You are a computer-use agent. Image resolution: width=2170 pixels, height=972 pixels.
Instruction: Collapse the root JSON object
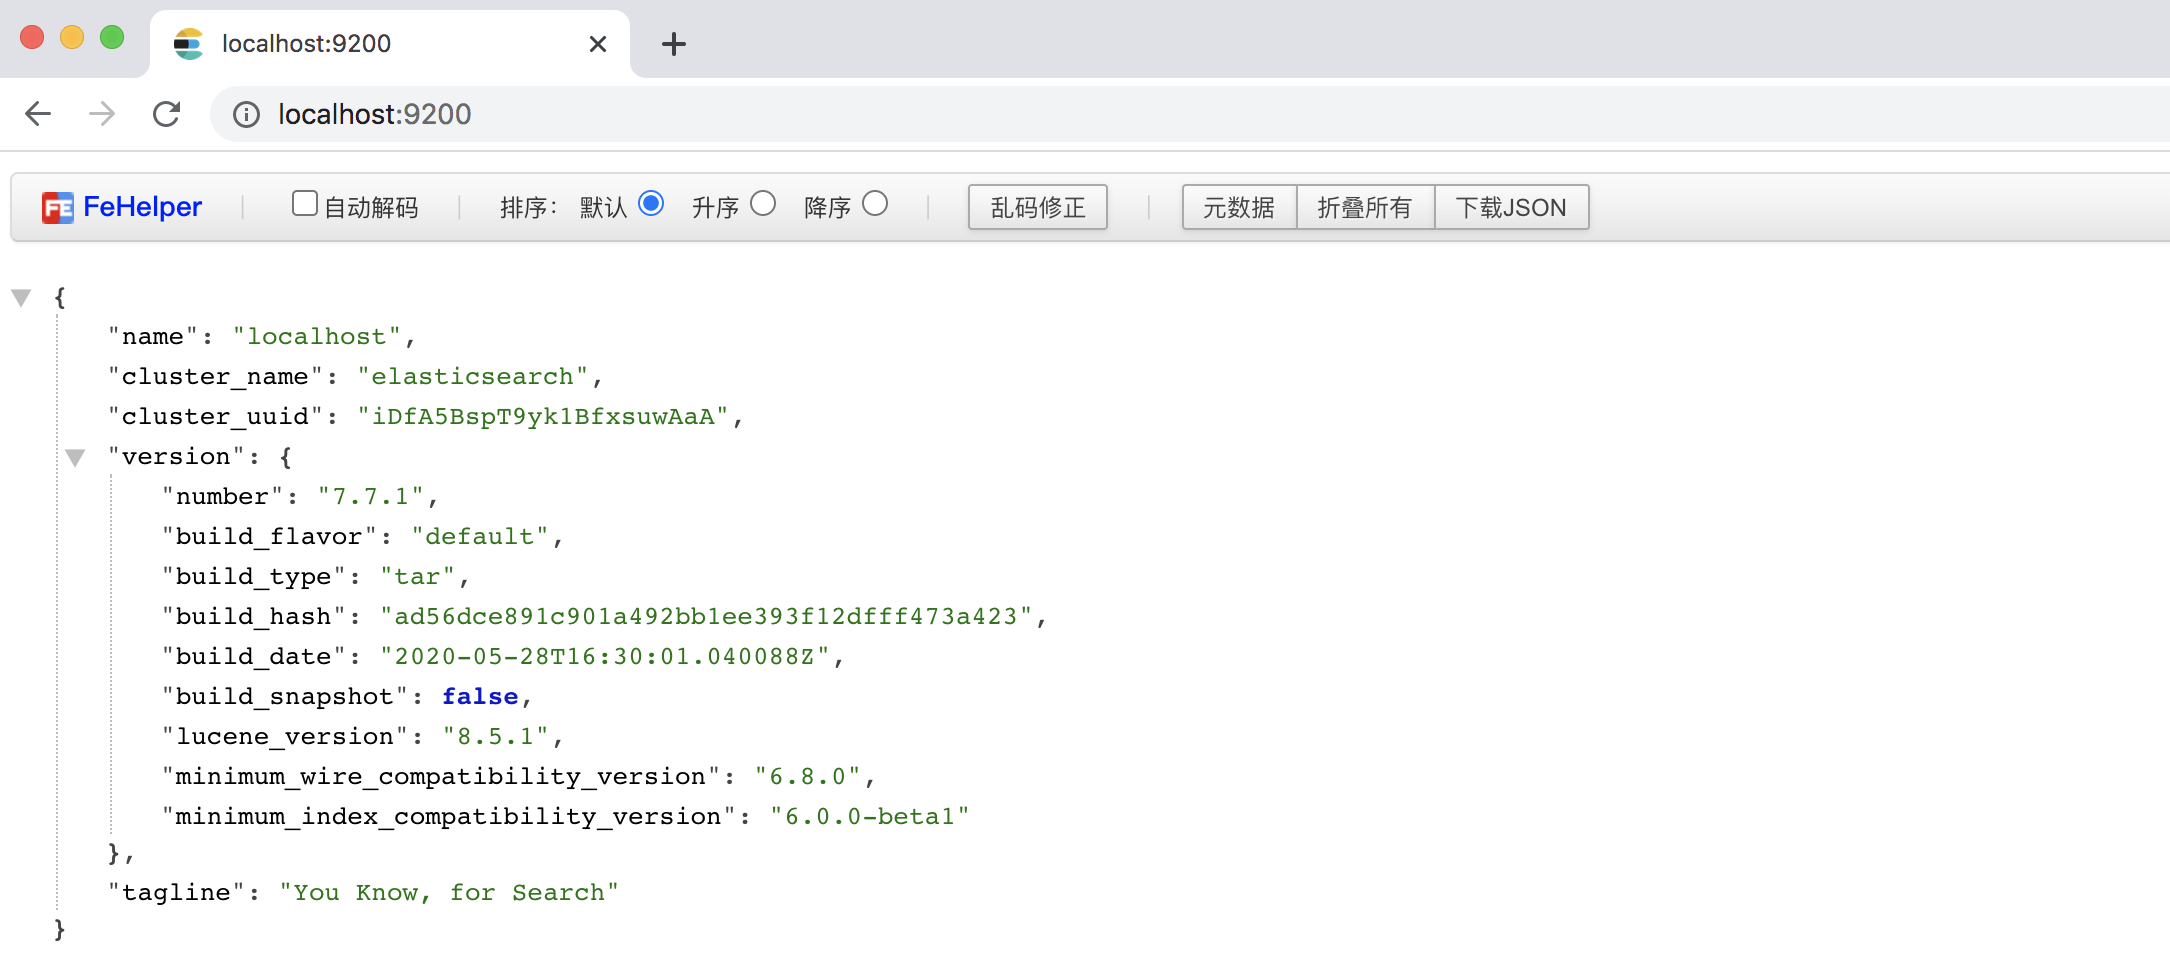[x=21, y=297]
